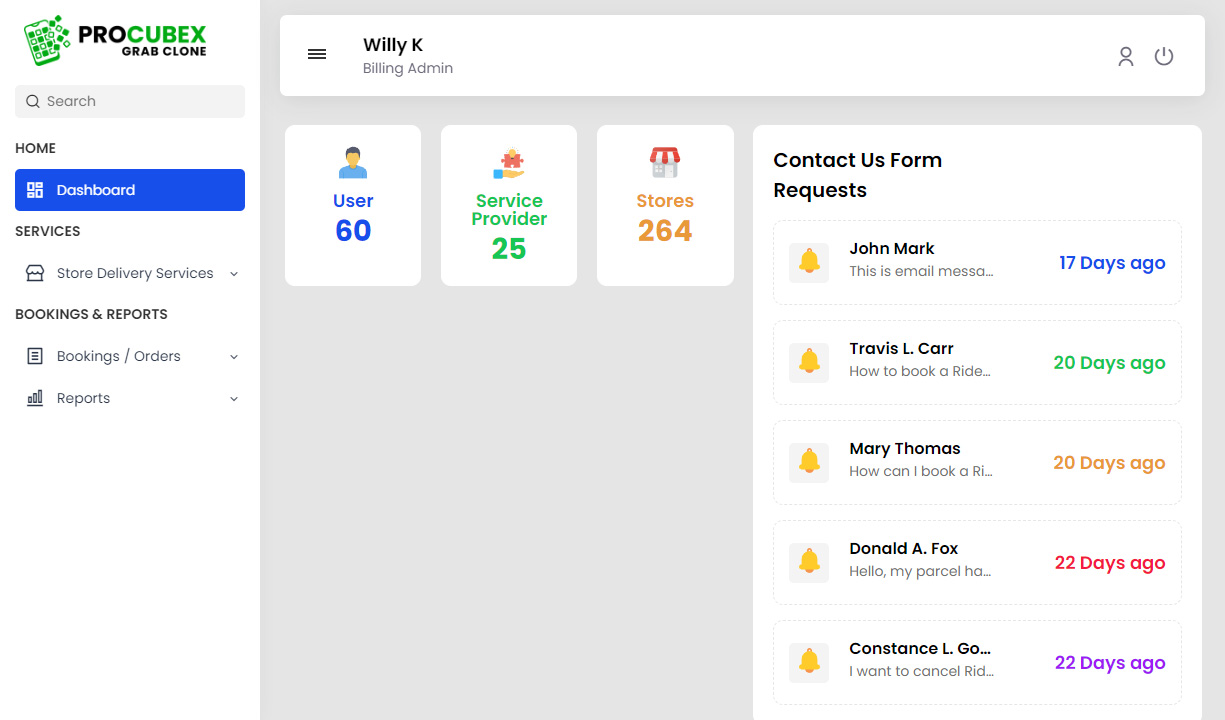Screen dimensions: 1225x720
Task: Expand Store Delivery Services chevron
Action: pos(234,274)
